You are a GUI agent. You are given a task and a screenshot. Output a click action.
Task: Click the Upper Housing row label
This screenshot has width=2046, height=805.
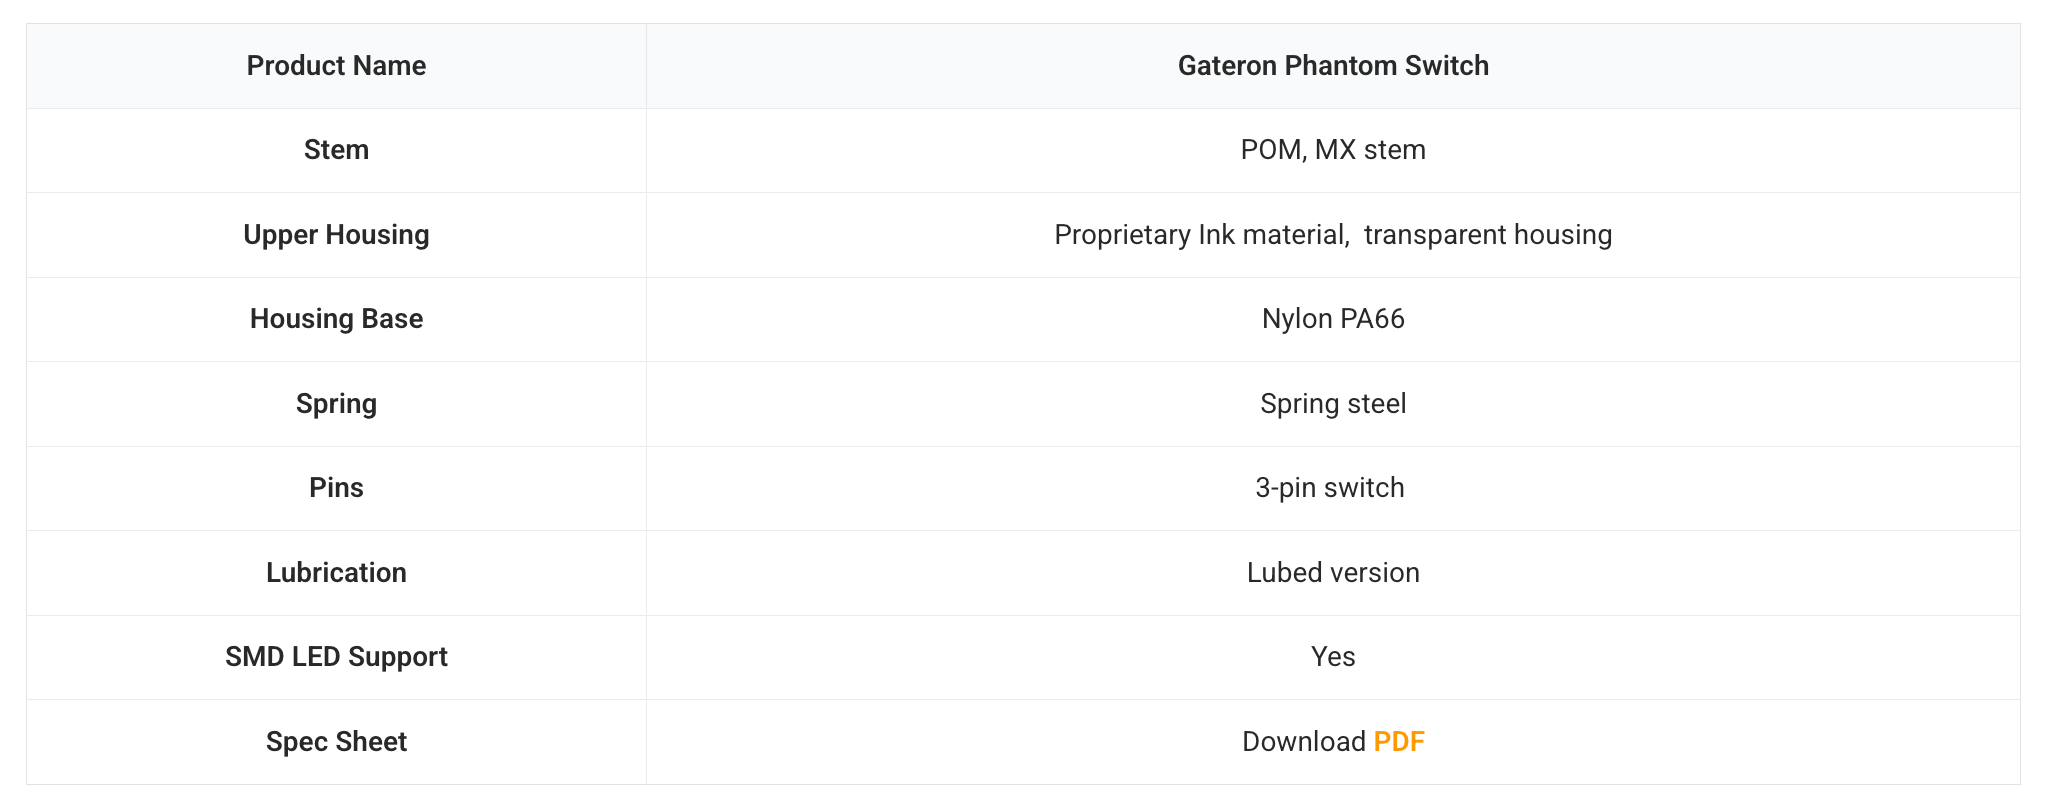pyautogui.click(x=336, y=235)
